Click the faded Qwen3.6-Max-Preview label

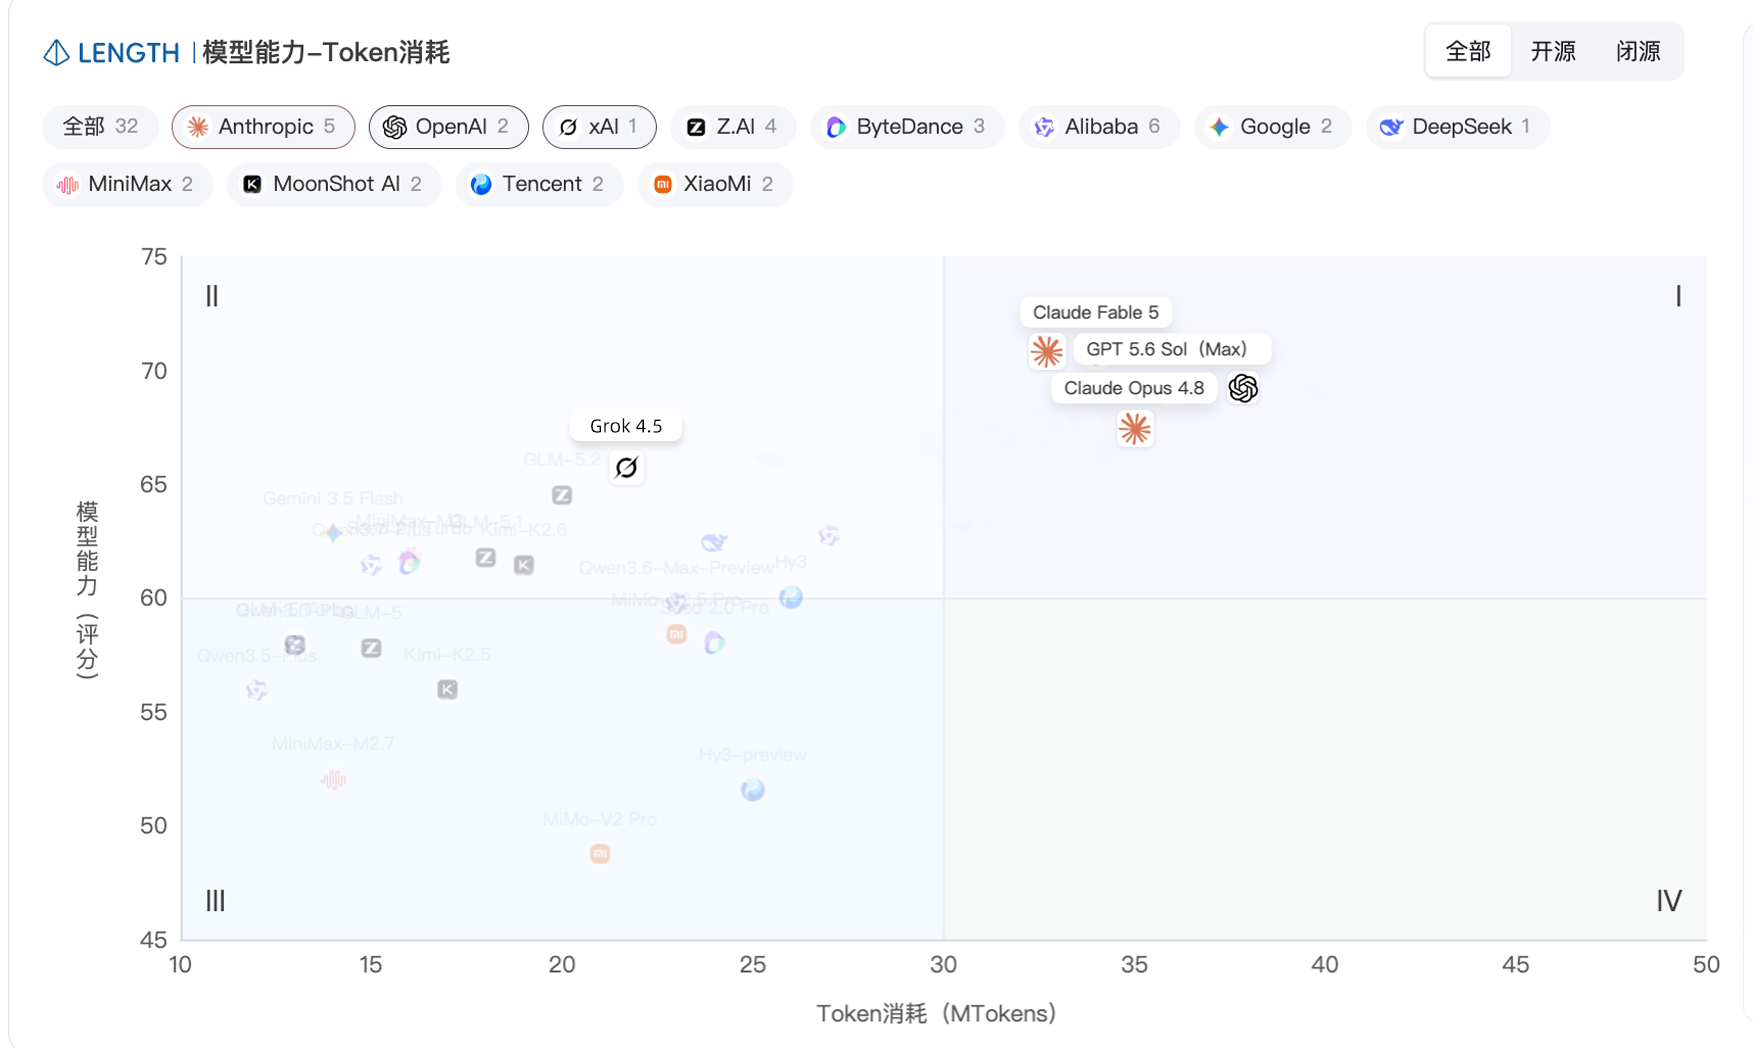point(677,568)
